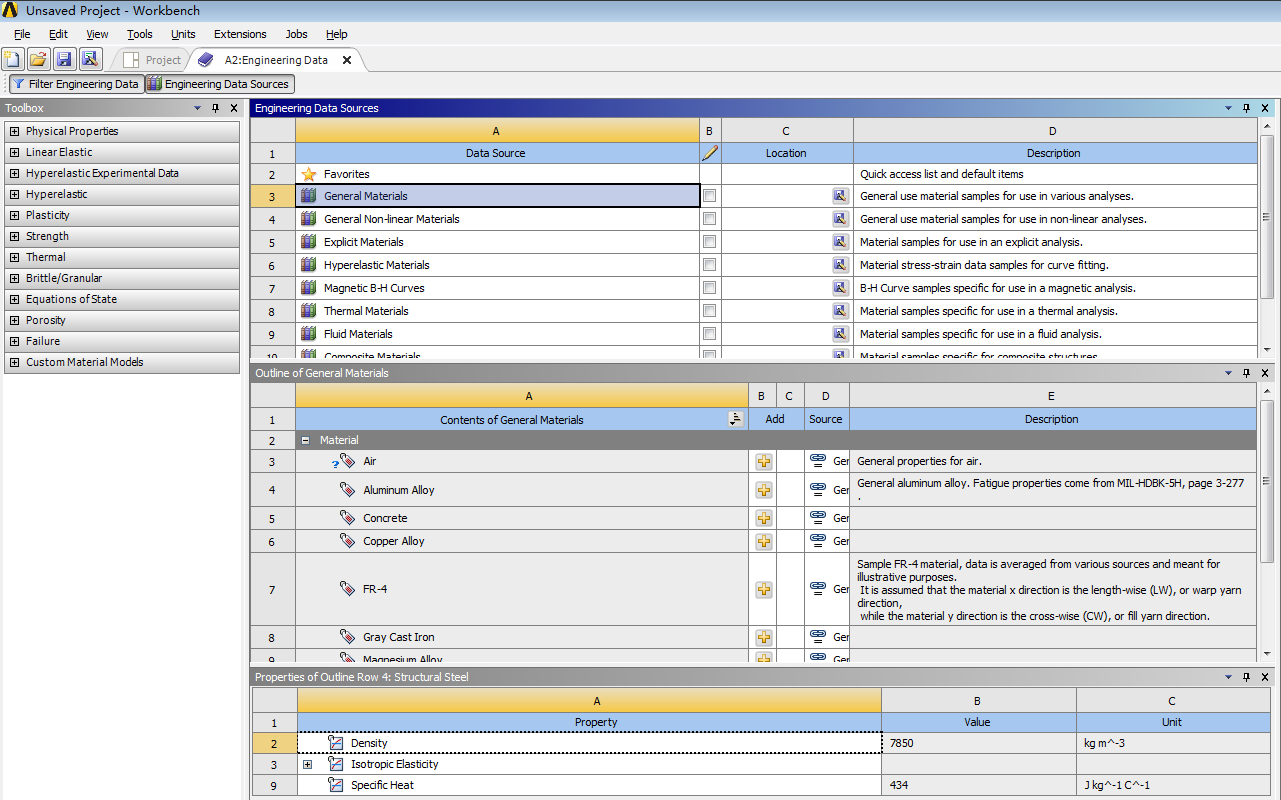Switch to the Project tab
1281x800 pixels.
(152, 60)
